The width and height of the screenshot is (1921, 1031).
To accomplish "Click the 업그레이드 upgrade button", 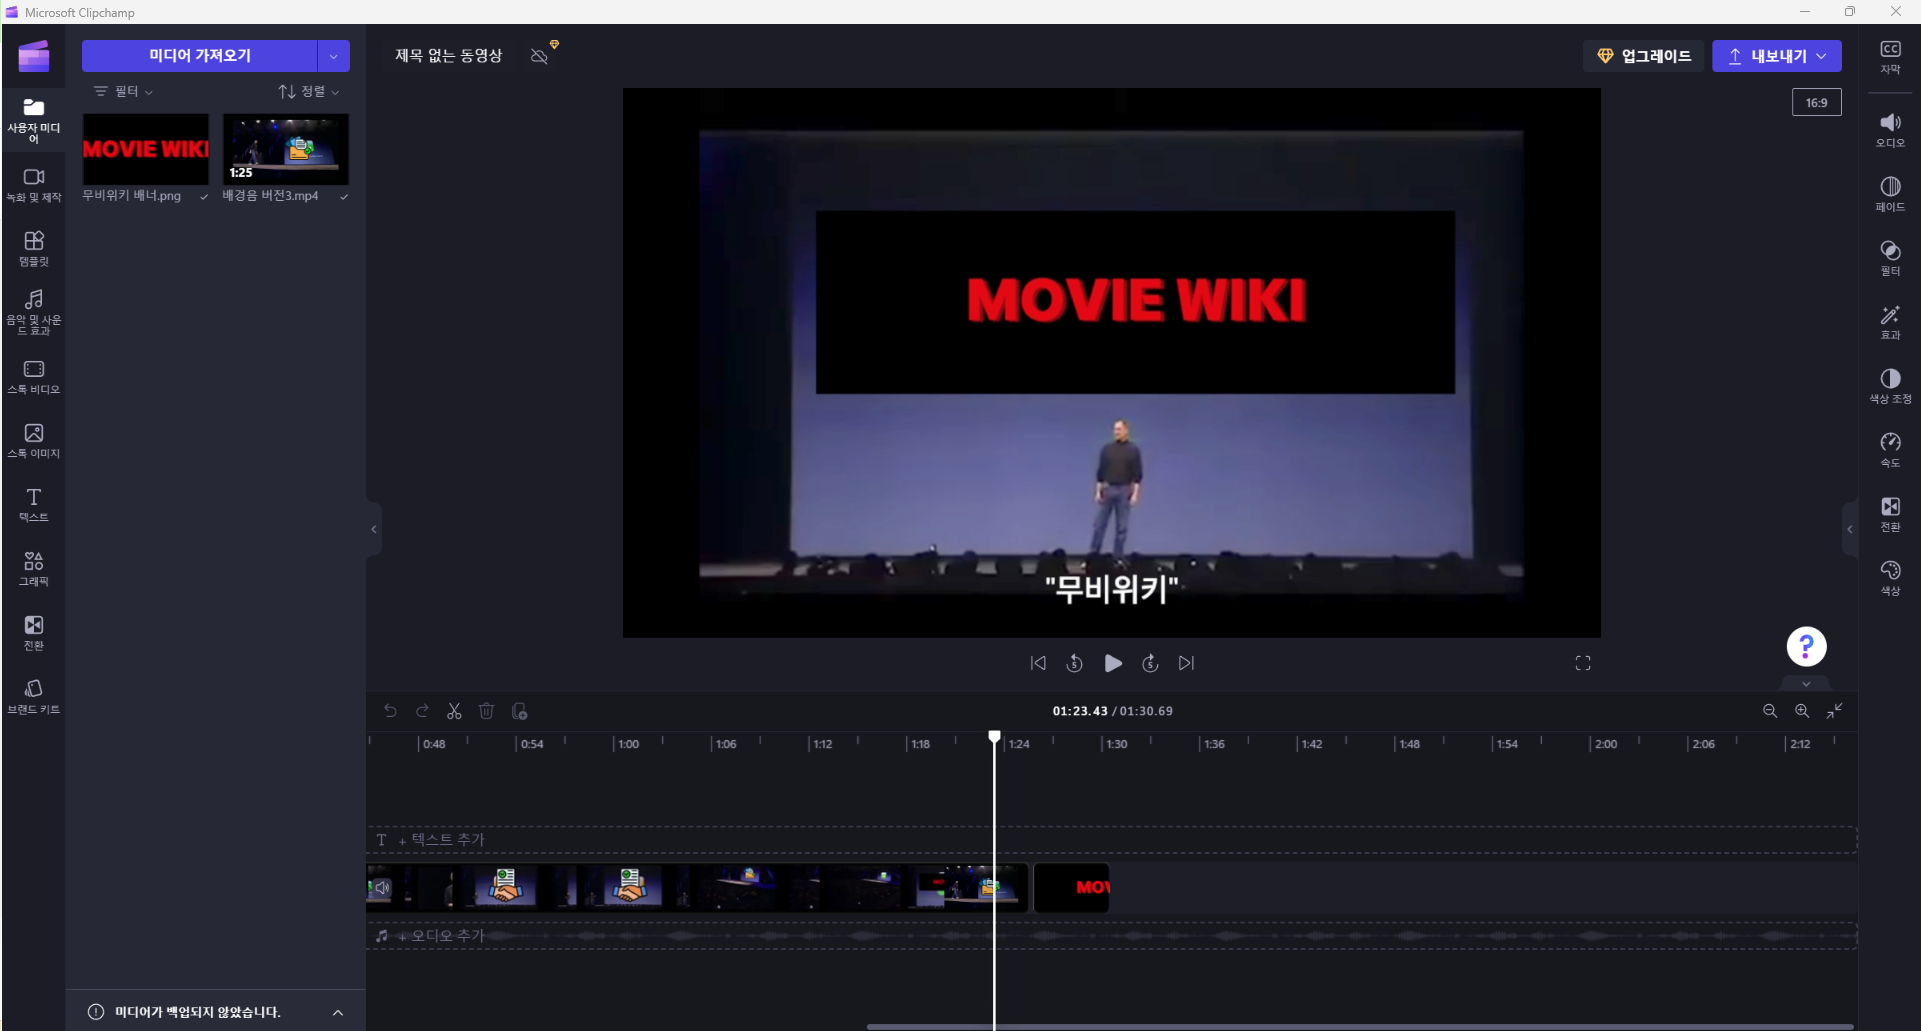I will 1643,56.
